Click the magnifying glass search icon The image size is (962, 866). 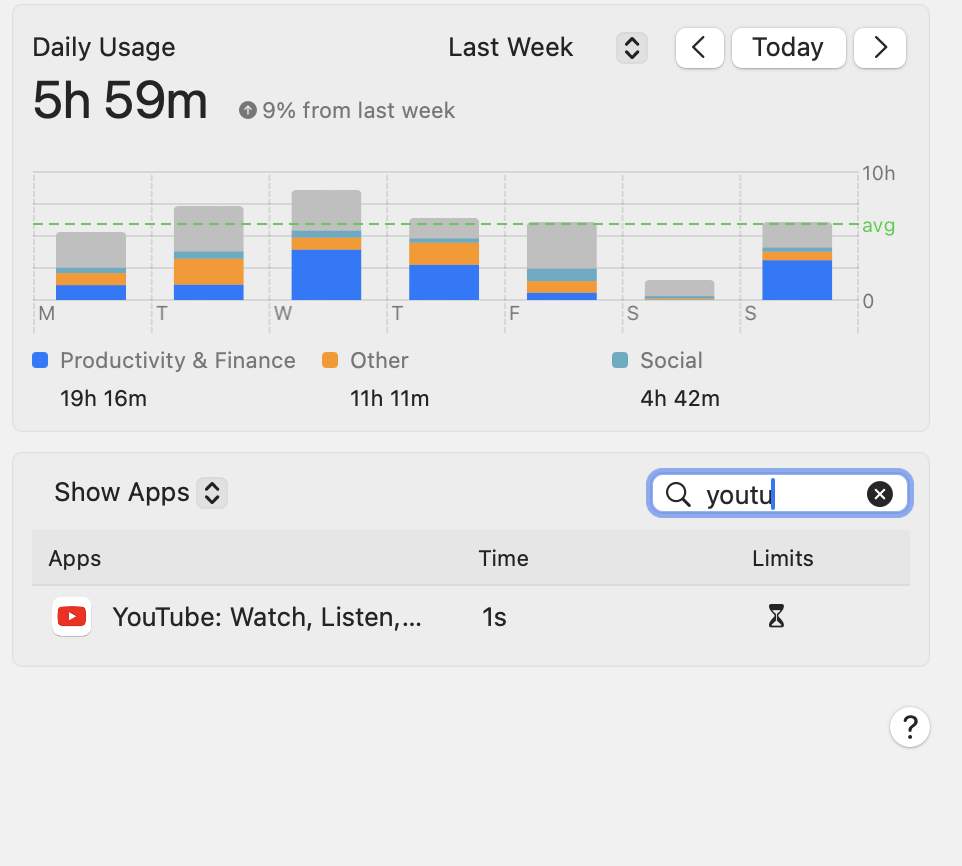coord(678,494)
